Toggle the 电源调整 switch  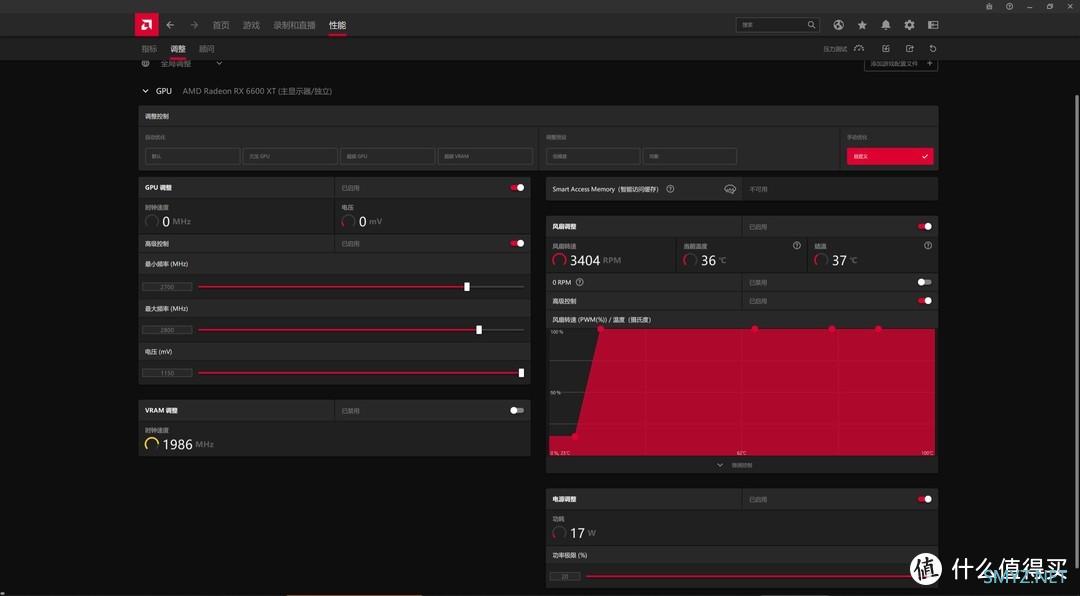pyautogui.click(x=925, y=499)
